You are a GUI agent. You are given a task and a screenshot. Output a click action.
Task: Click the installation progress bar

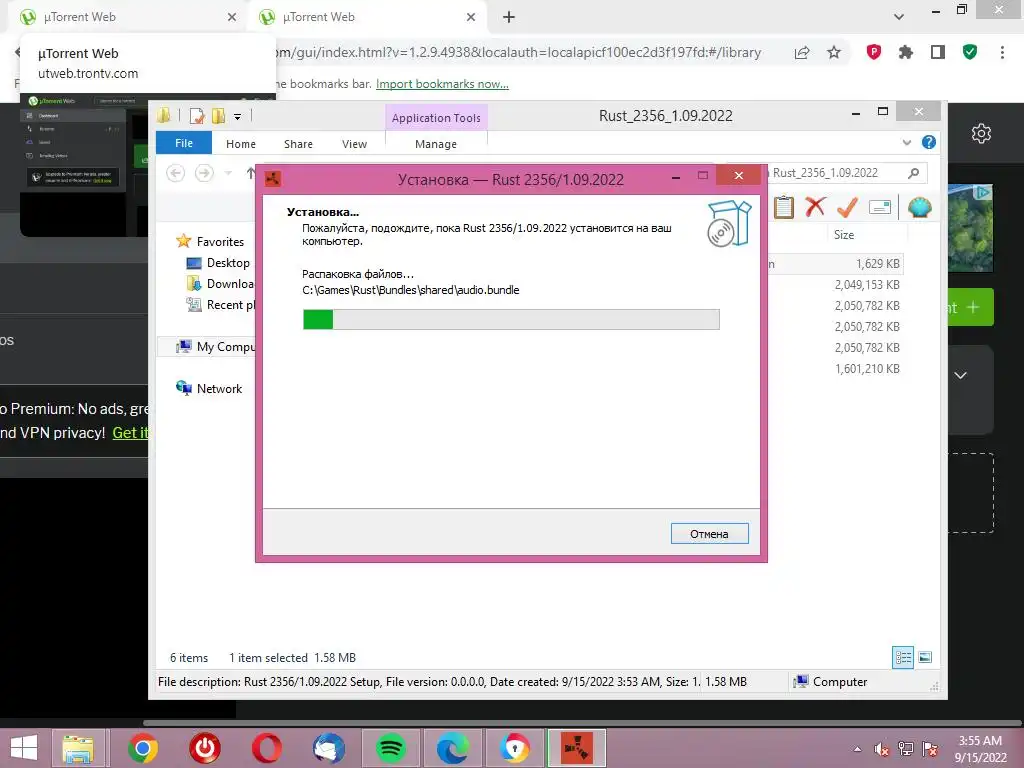point(511,319)
